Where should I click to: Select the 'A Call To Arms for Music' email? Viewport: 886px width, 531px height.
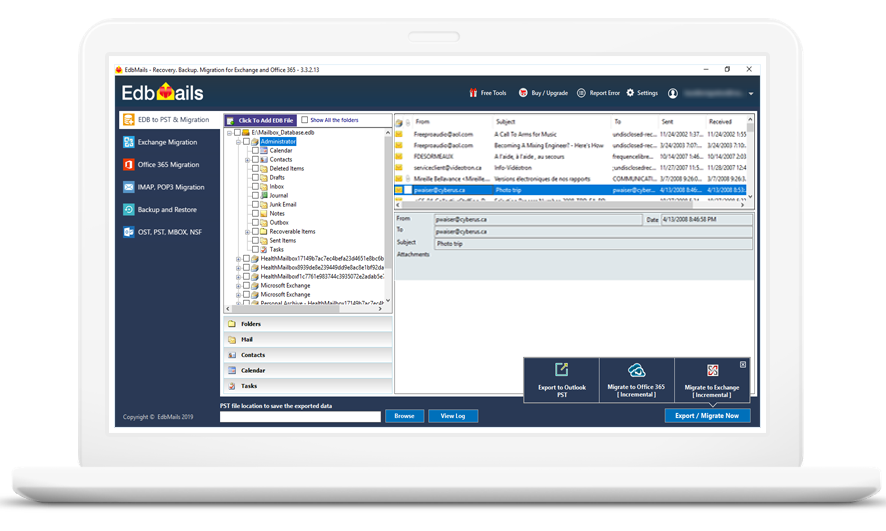tap(571, 134)
